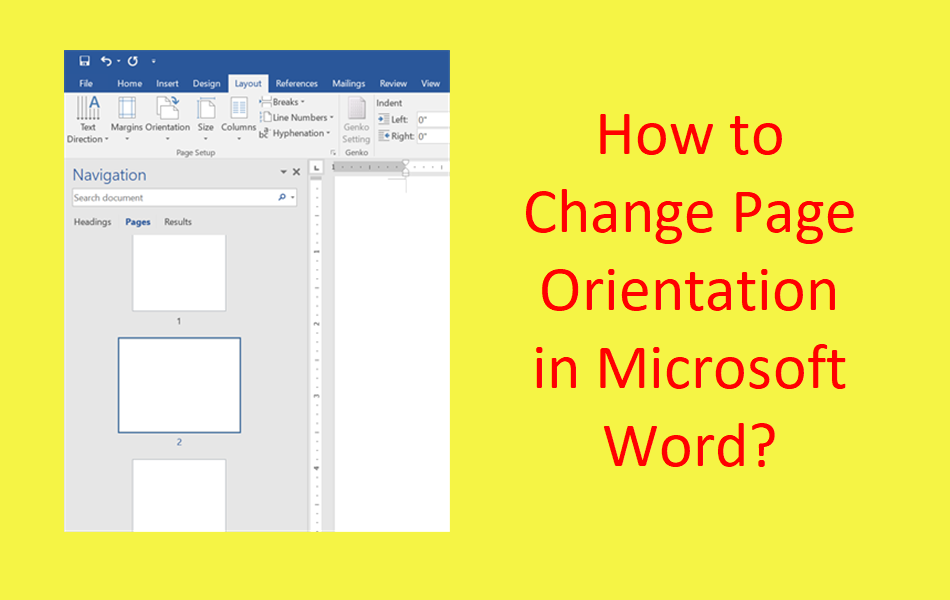This screenshot has height=600, width=950.
Task: Select the Results tab in Navigation pane
Action: pos(178,222)
